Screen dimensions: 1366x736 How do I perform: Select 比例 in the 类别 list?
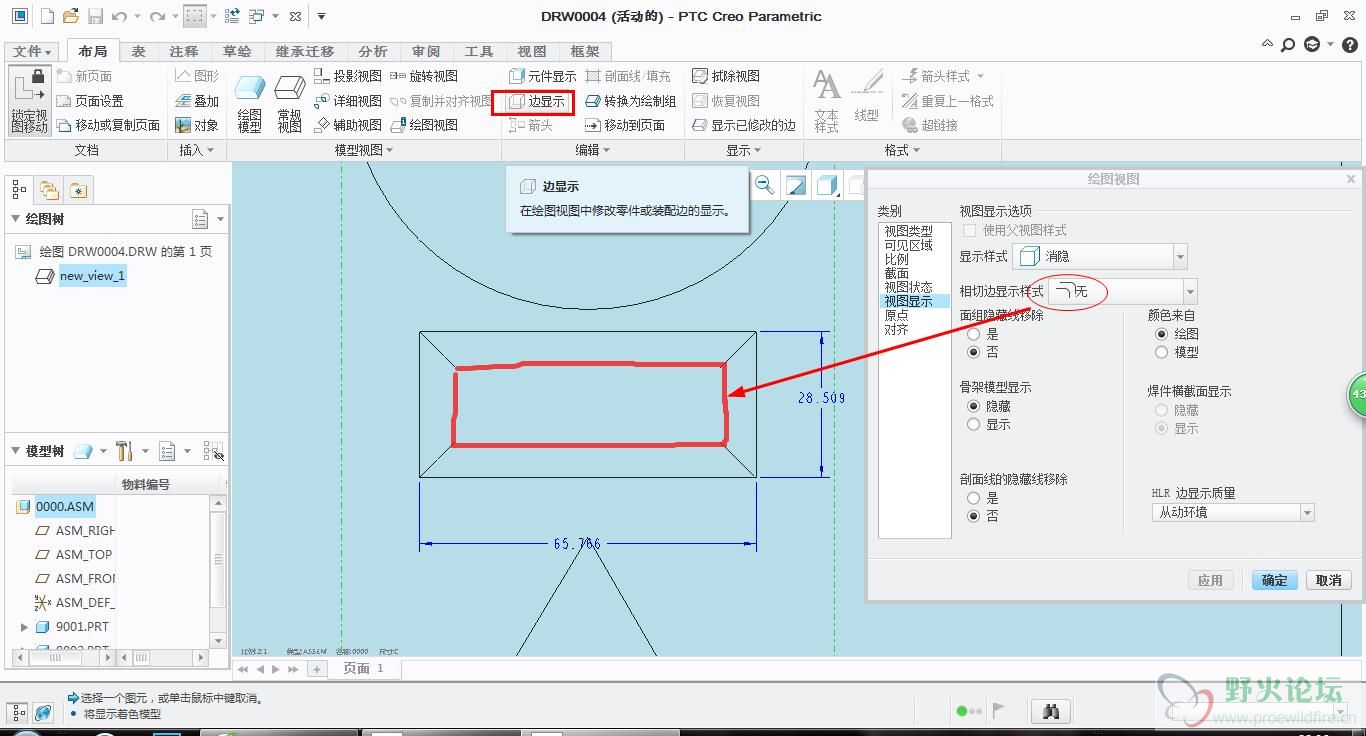(x=896, y=259)
